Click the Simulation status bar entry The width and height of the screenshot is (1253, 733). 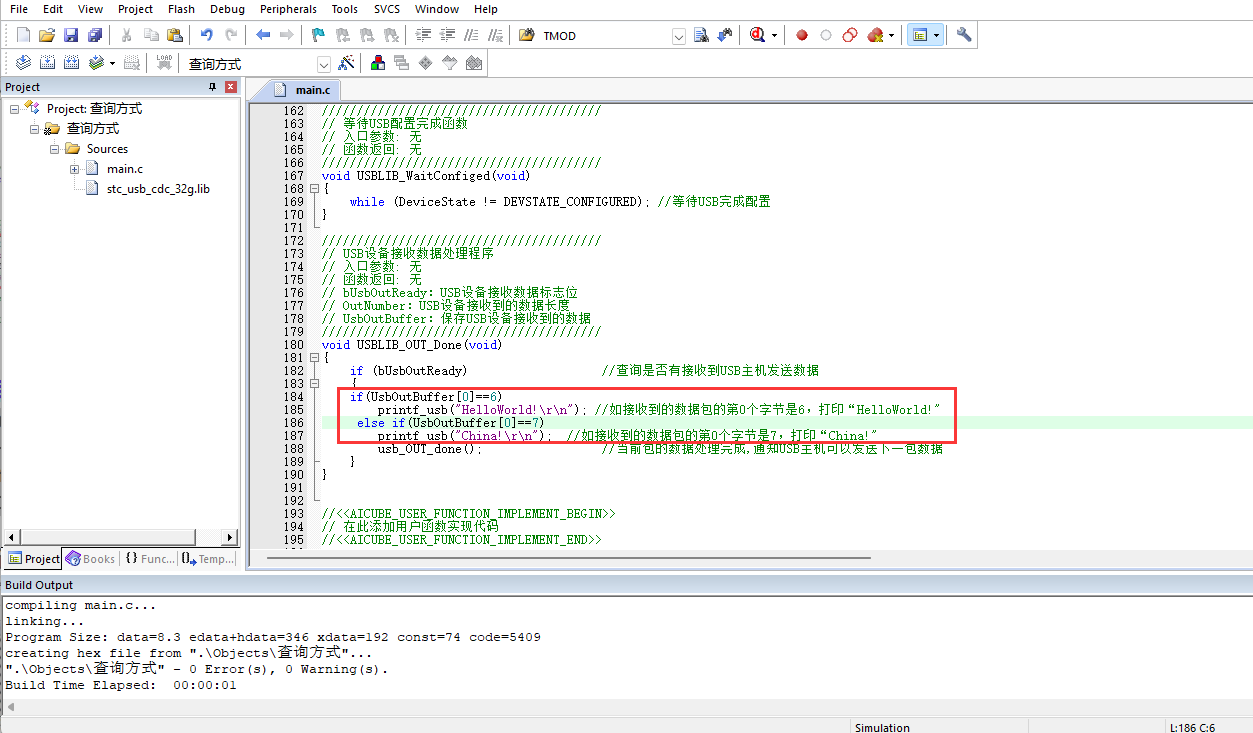pos(883,727)
